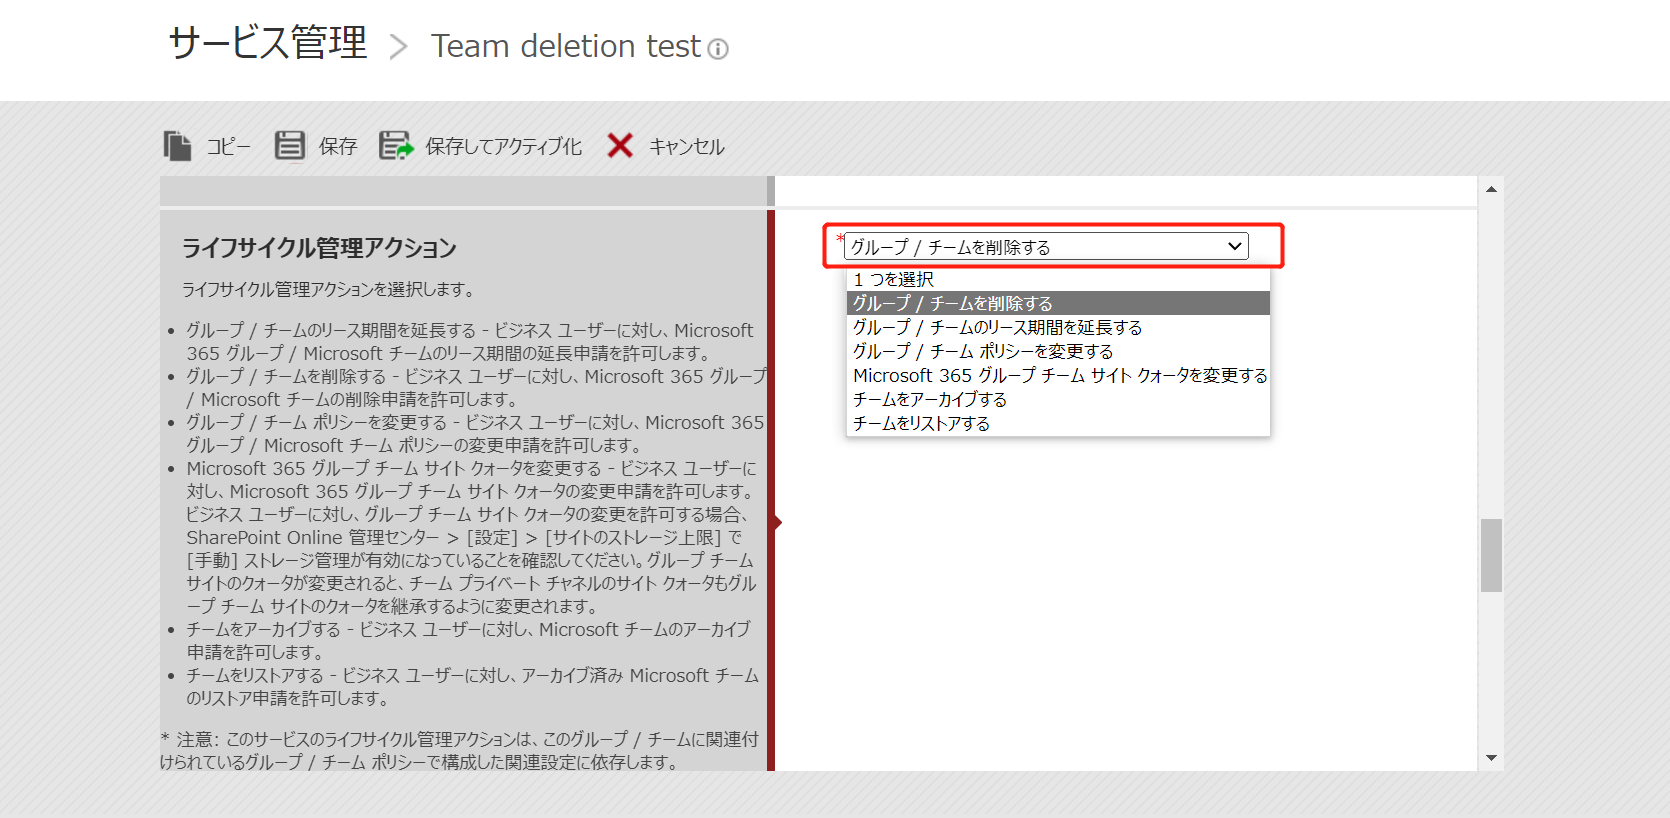This screenshot has height=818, width=1670.
Task: Select 'Microsoft 365 グループ チーム サイト クォータを変更する'
Action: click(x=1059, y=375)
